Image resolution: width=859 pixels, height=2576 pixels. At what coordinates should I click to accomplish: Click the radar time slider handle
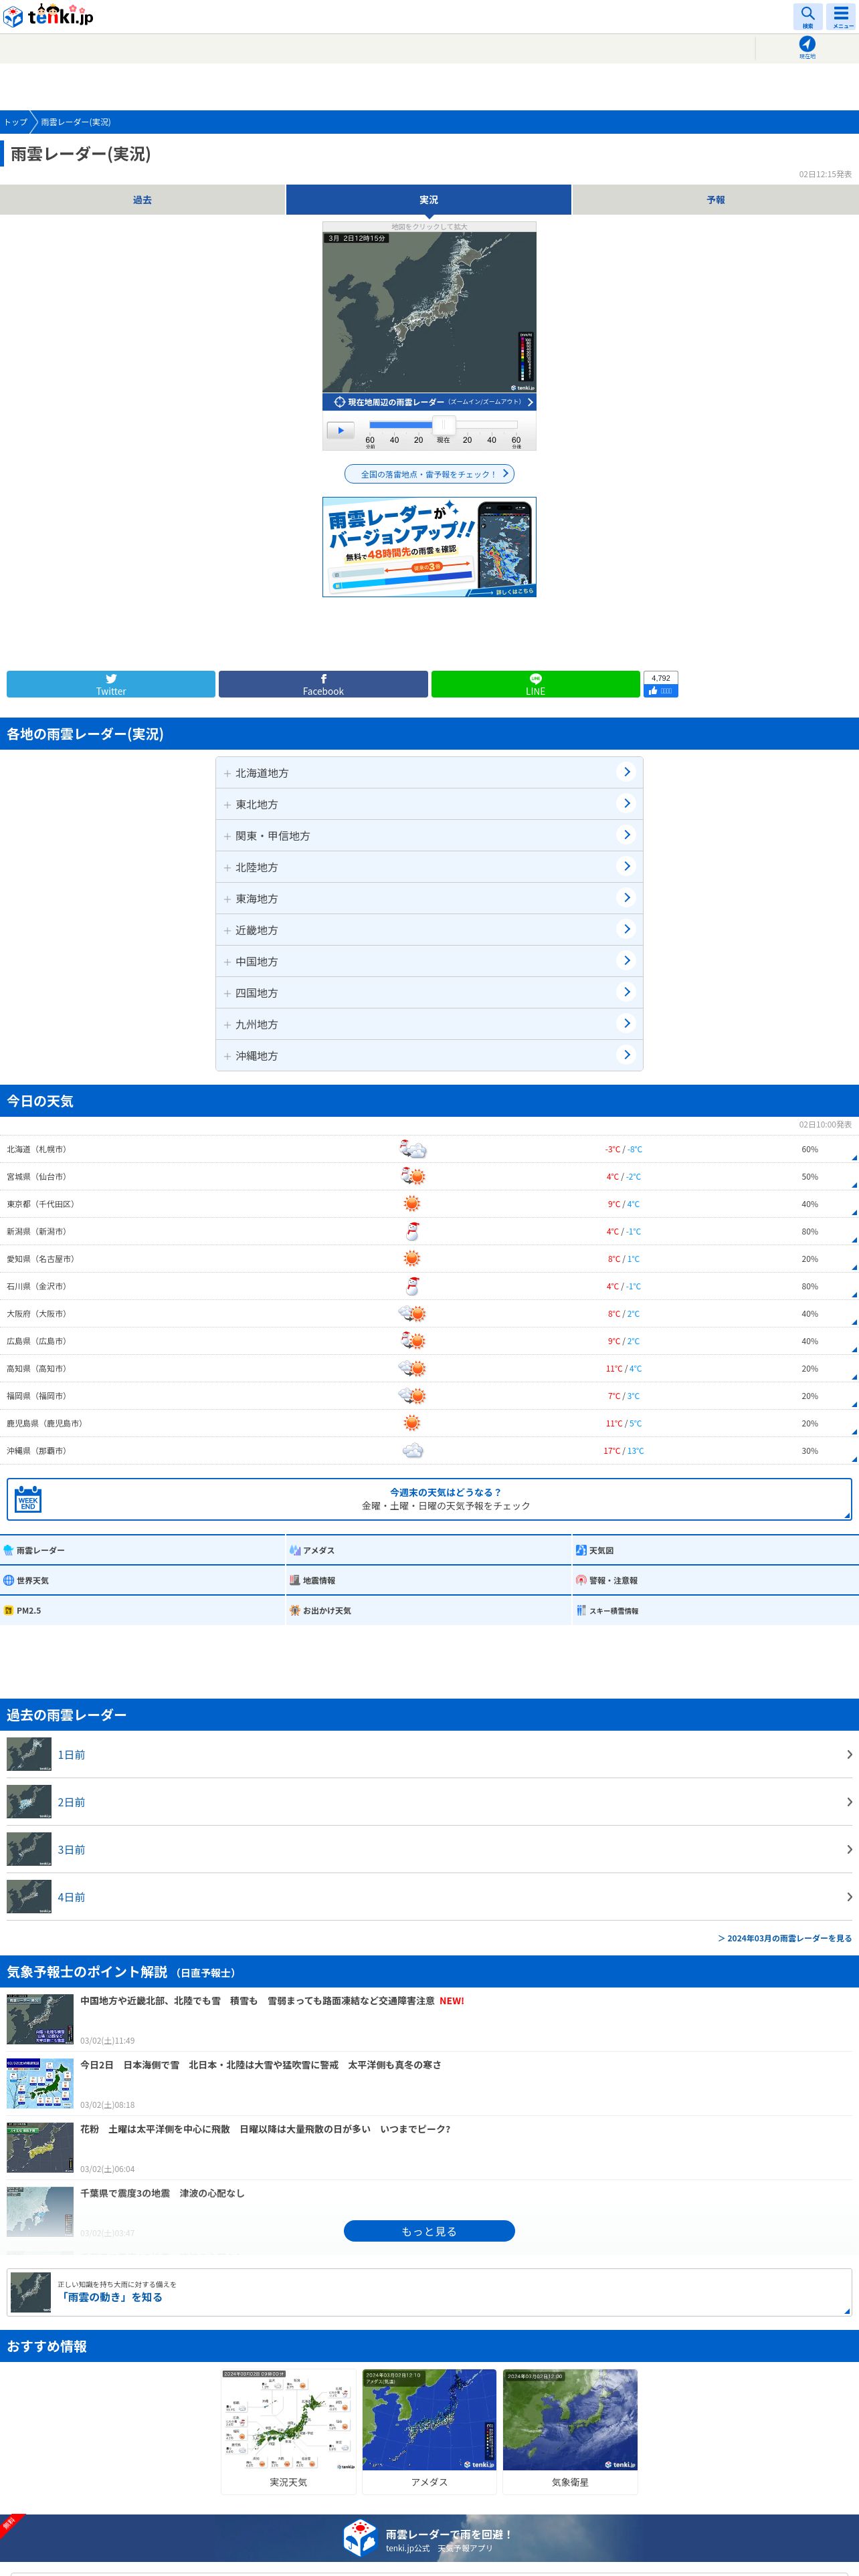pyautogui.click(x=443, y=425)
